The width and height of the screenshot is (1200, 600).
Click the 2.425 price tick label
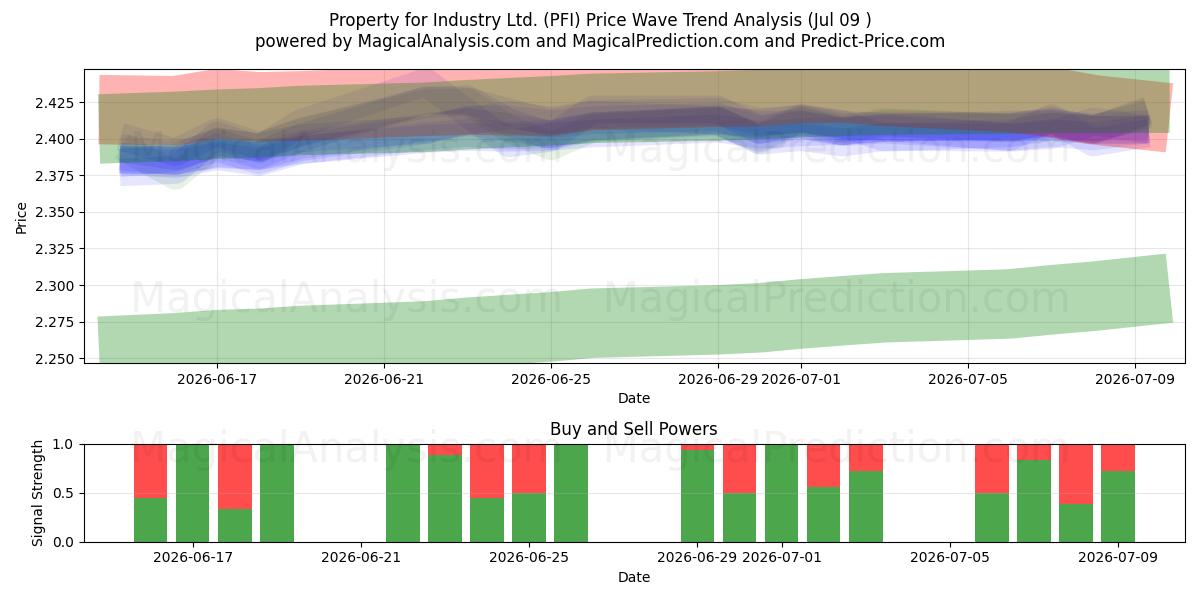tap(56, 103)
